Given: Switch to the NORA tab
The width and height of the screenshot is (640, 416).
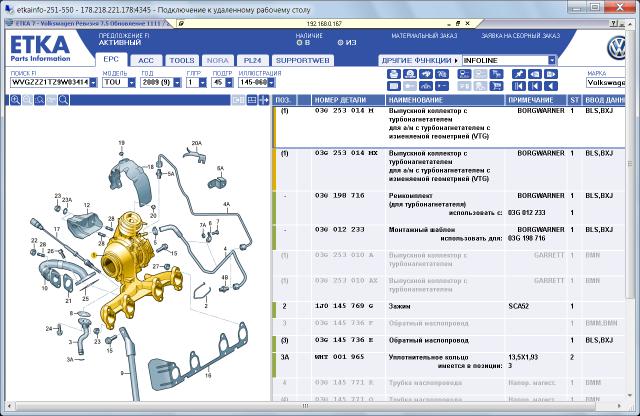Looking at the screenshot, I should point(218,60).
